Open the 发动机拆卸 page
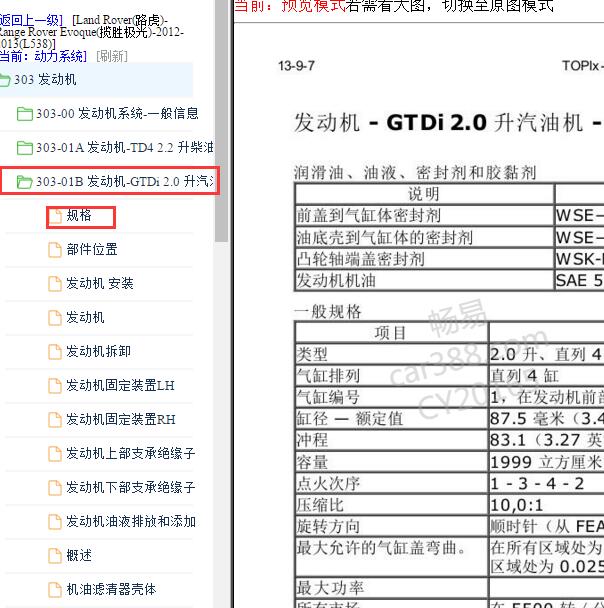The image size is (604, 608). [x=98, y=351]
